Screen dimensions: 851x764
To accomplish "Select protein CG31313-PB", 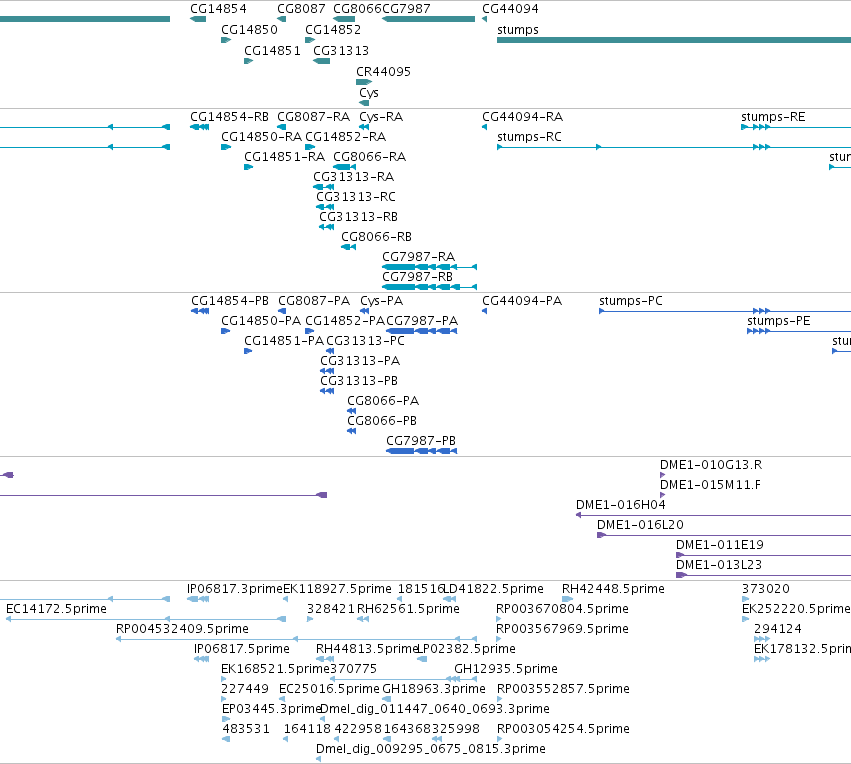I will (x=359, y=381).
